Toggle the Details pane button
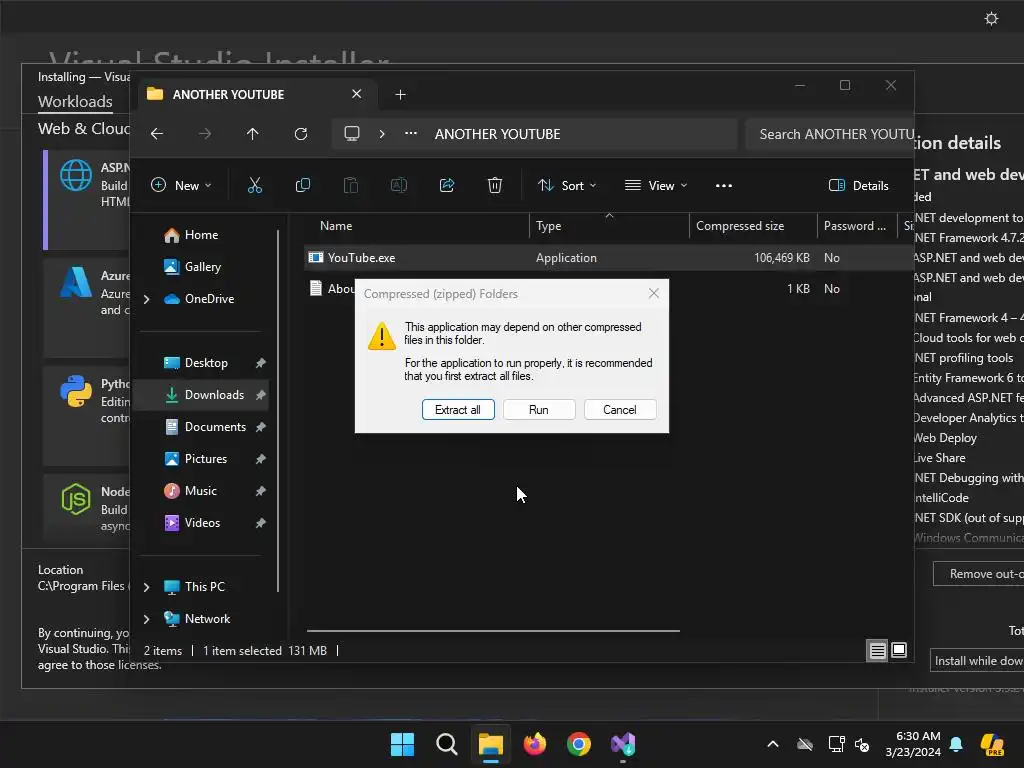 tap(859, 185)
